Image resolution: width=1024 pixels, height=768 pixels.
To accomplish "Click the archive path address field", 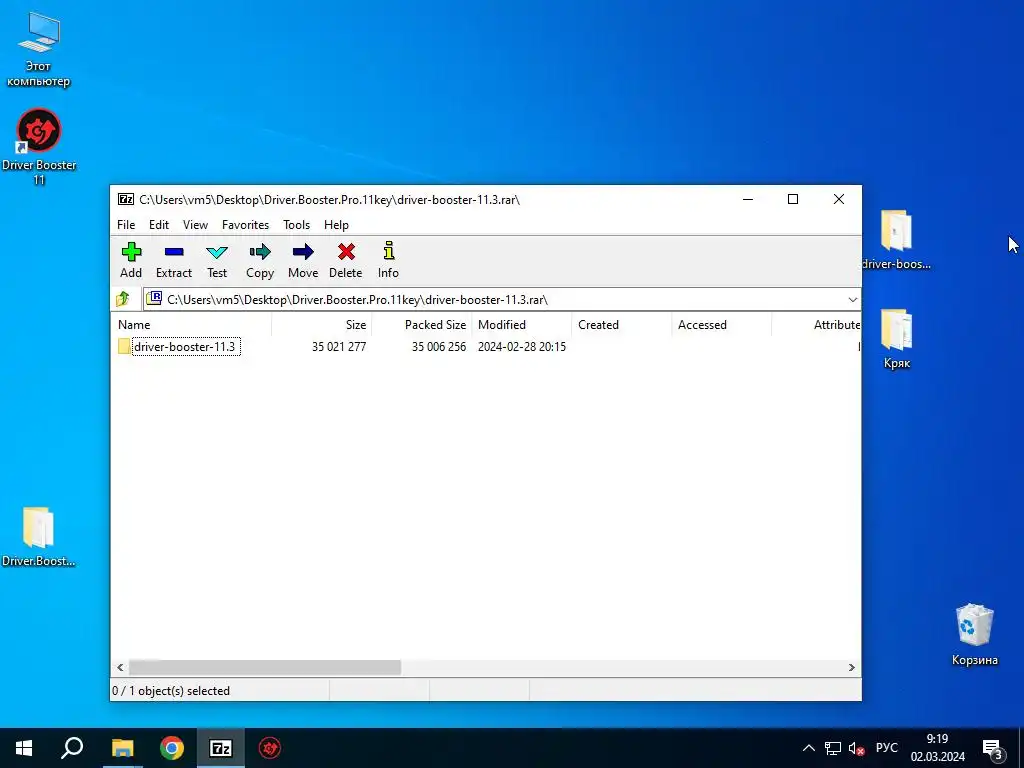I will click(502, 300).
